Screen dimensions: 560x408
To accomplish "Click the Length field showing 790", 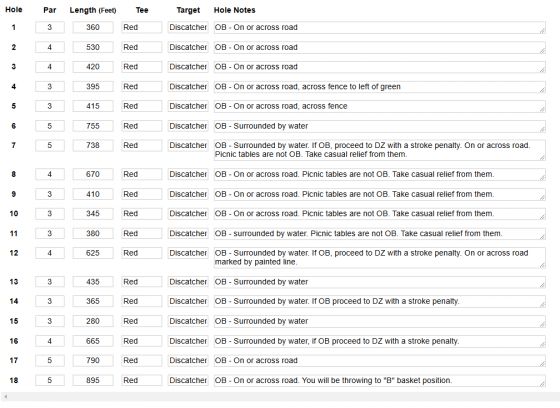I will (x=93, y=360).
